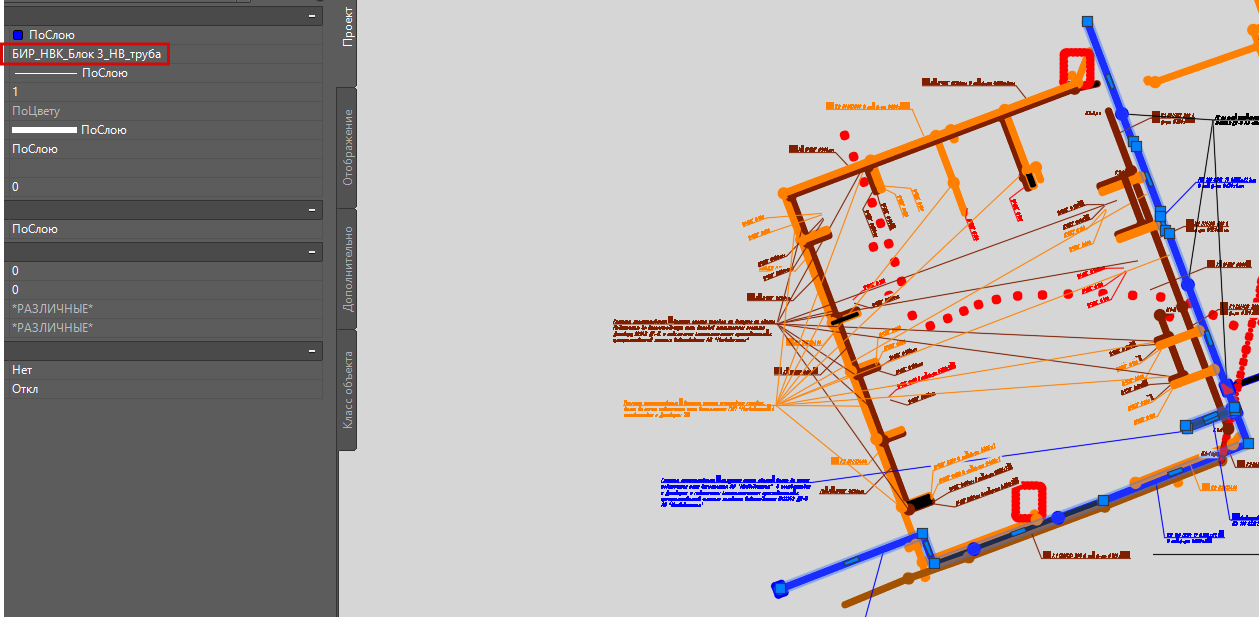The height and width of the screenshot is (617, 1259).
Task: Click the linetype scale value 1
Action: click(x=163, y=92)
